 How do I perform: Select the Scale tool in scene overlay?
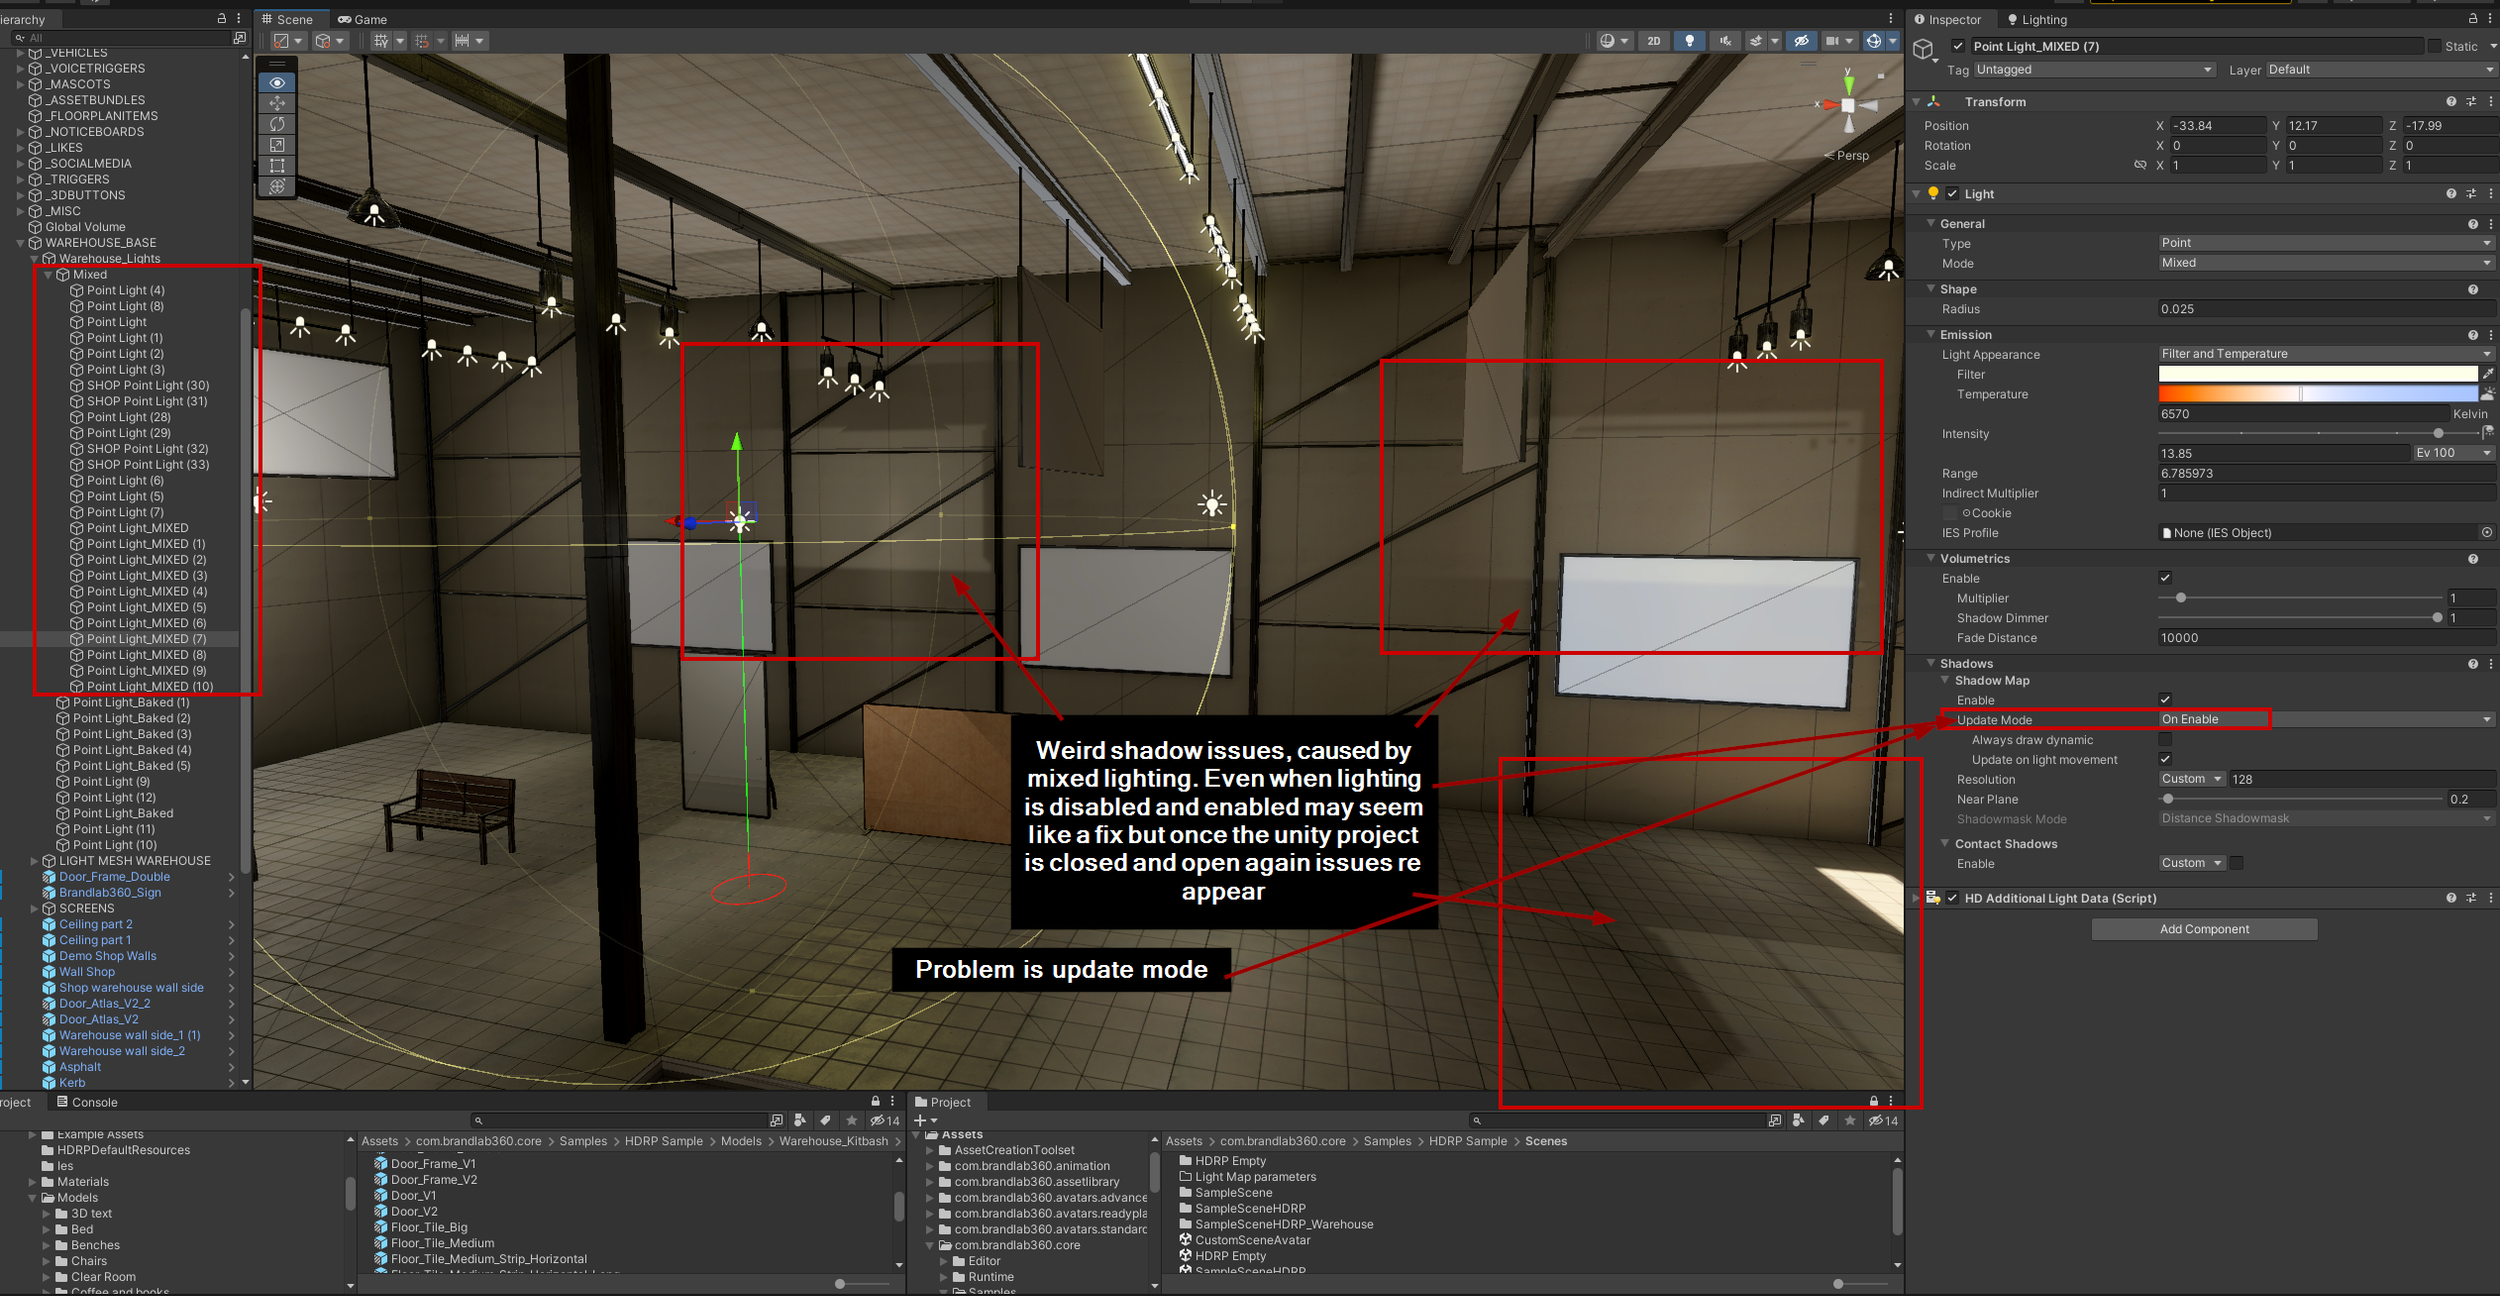coord(277,145)
